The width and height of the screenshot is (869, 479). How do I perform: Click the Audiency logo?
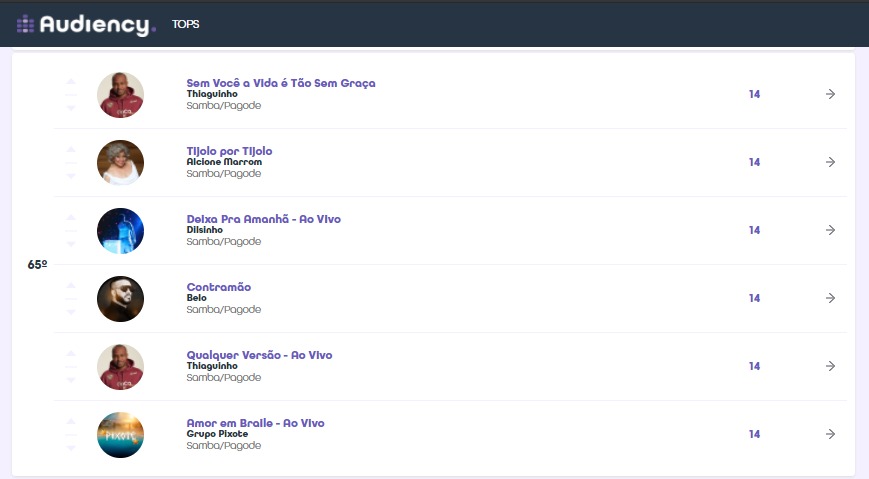[86, 24]
